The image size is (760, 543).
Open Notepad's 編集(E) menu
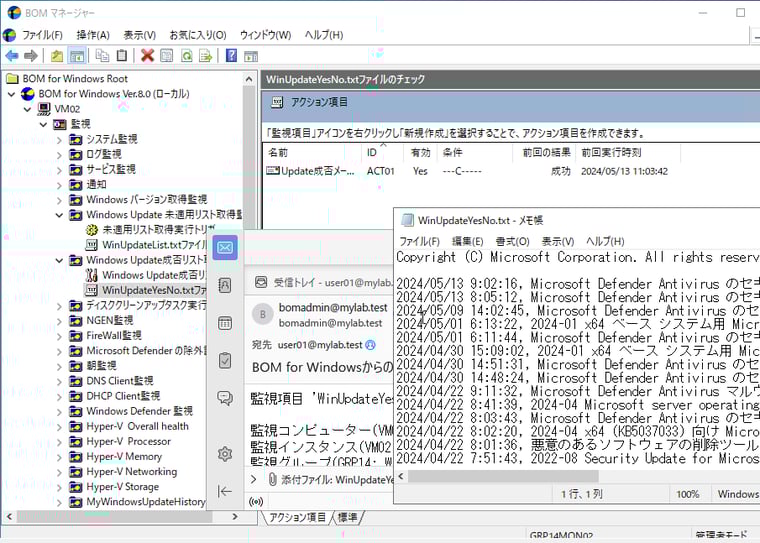click(x=467, y=241)
